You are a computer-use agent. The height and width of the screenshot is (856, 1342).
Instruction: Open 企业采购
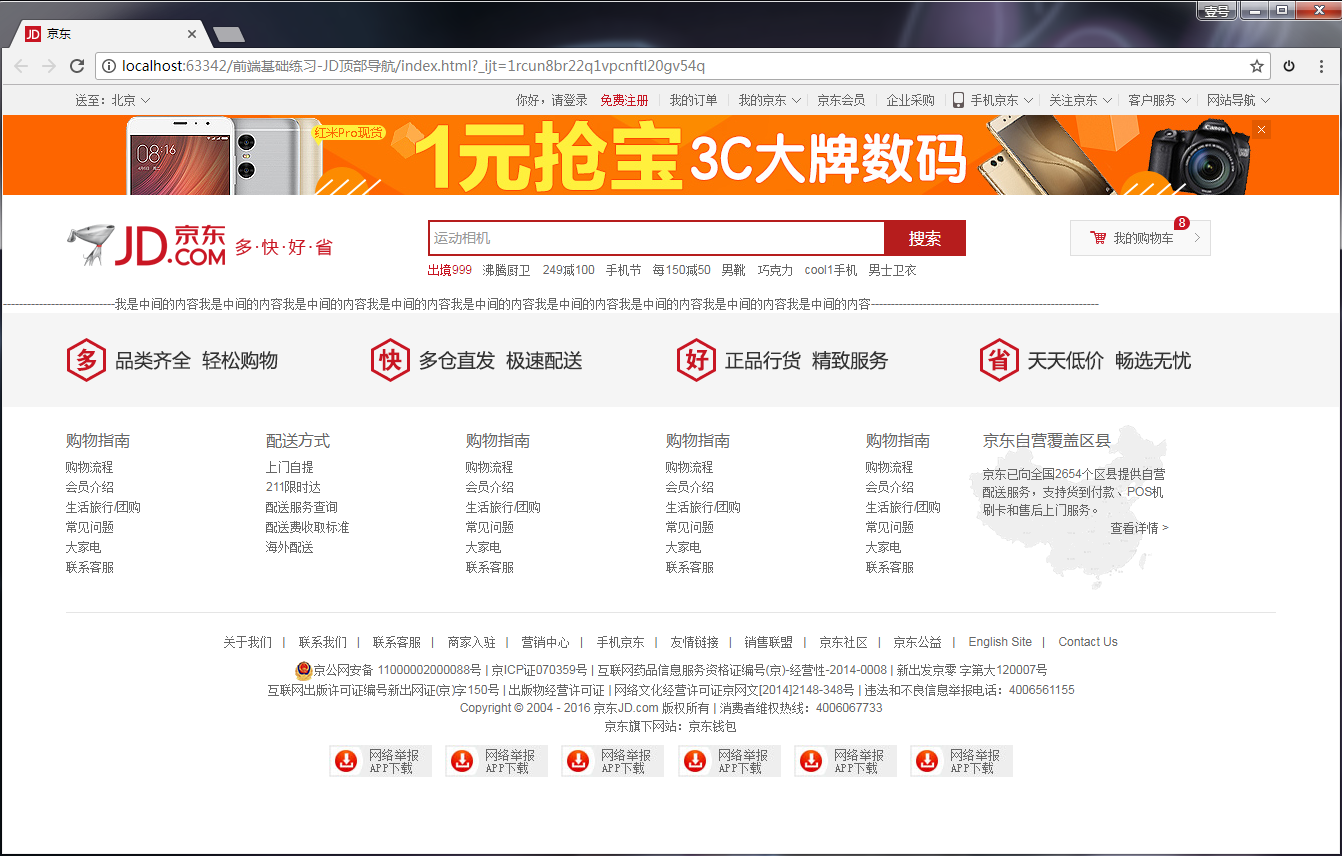pos(910,100)
